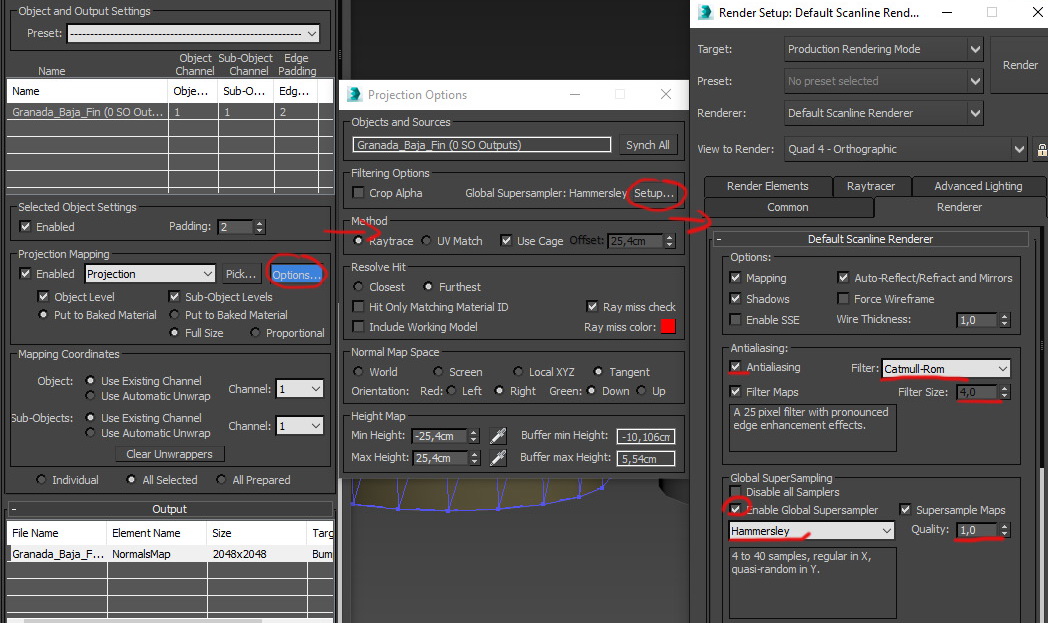The width and height of the screenshot is (1048, 623).
Task: Toggle the Supersample Maps checkbox
Action: 906,510
